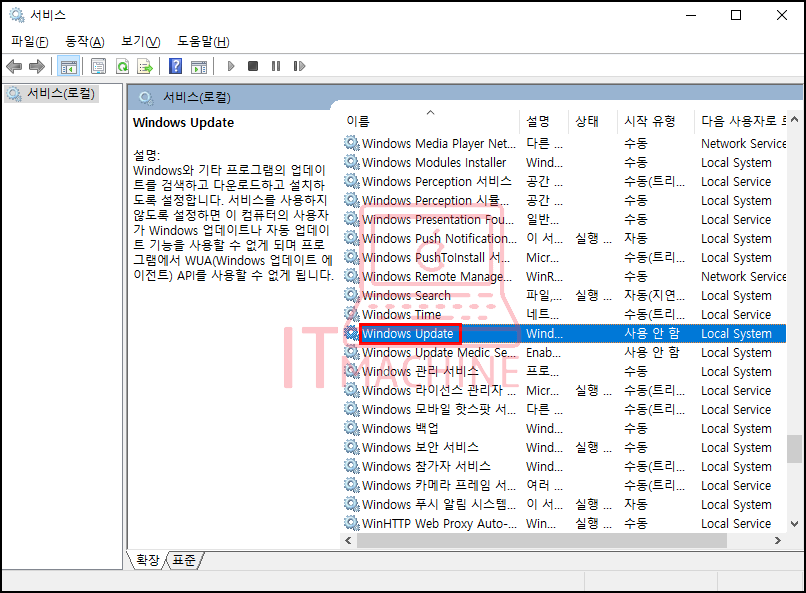806x593 pixels.
Task: Click the Export List toolbar icon
Action: 145,66
